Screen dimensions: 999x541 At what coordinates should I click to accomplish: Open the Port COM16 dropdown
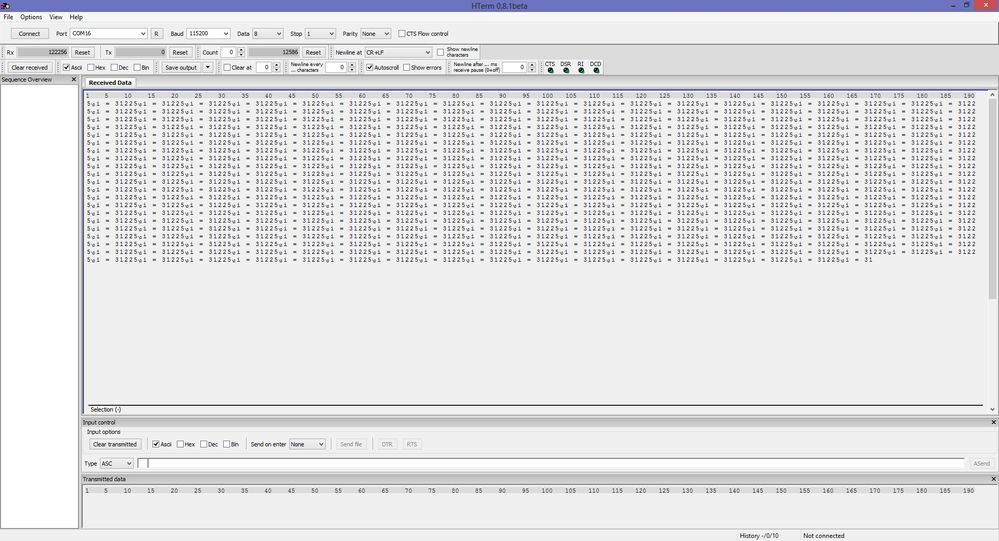[109, 34]
